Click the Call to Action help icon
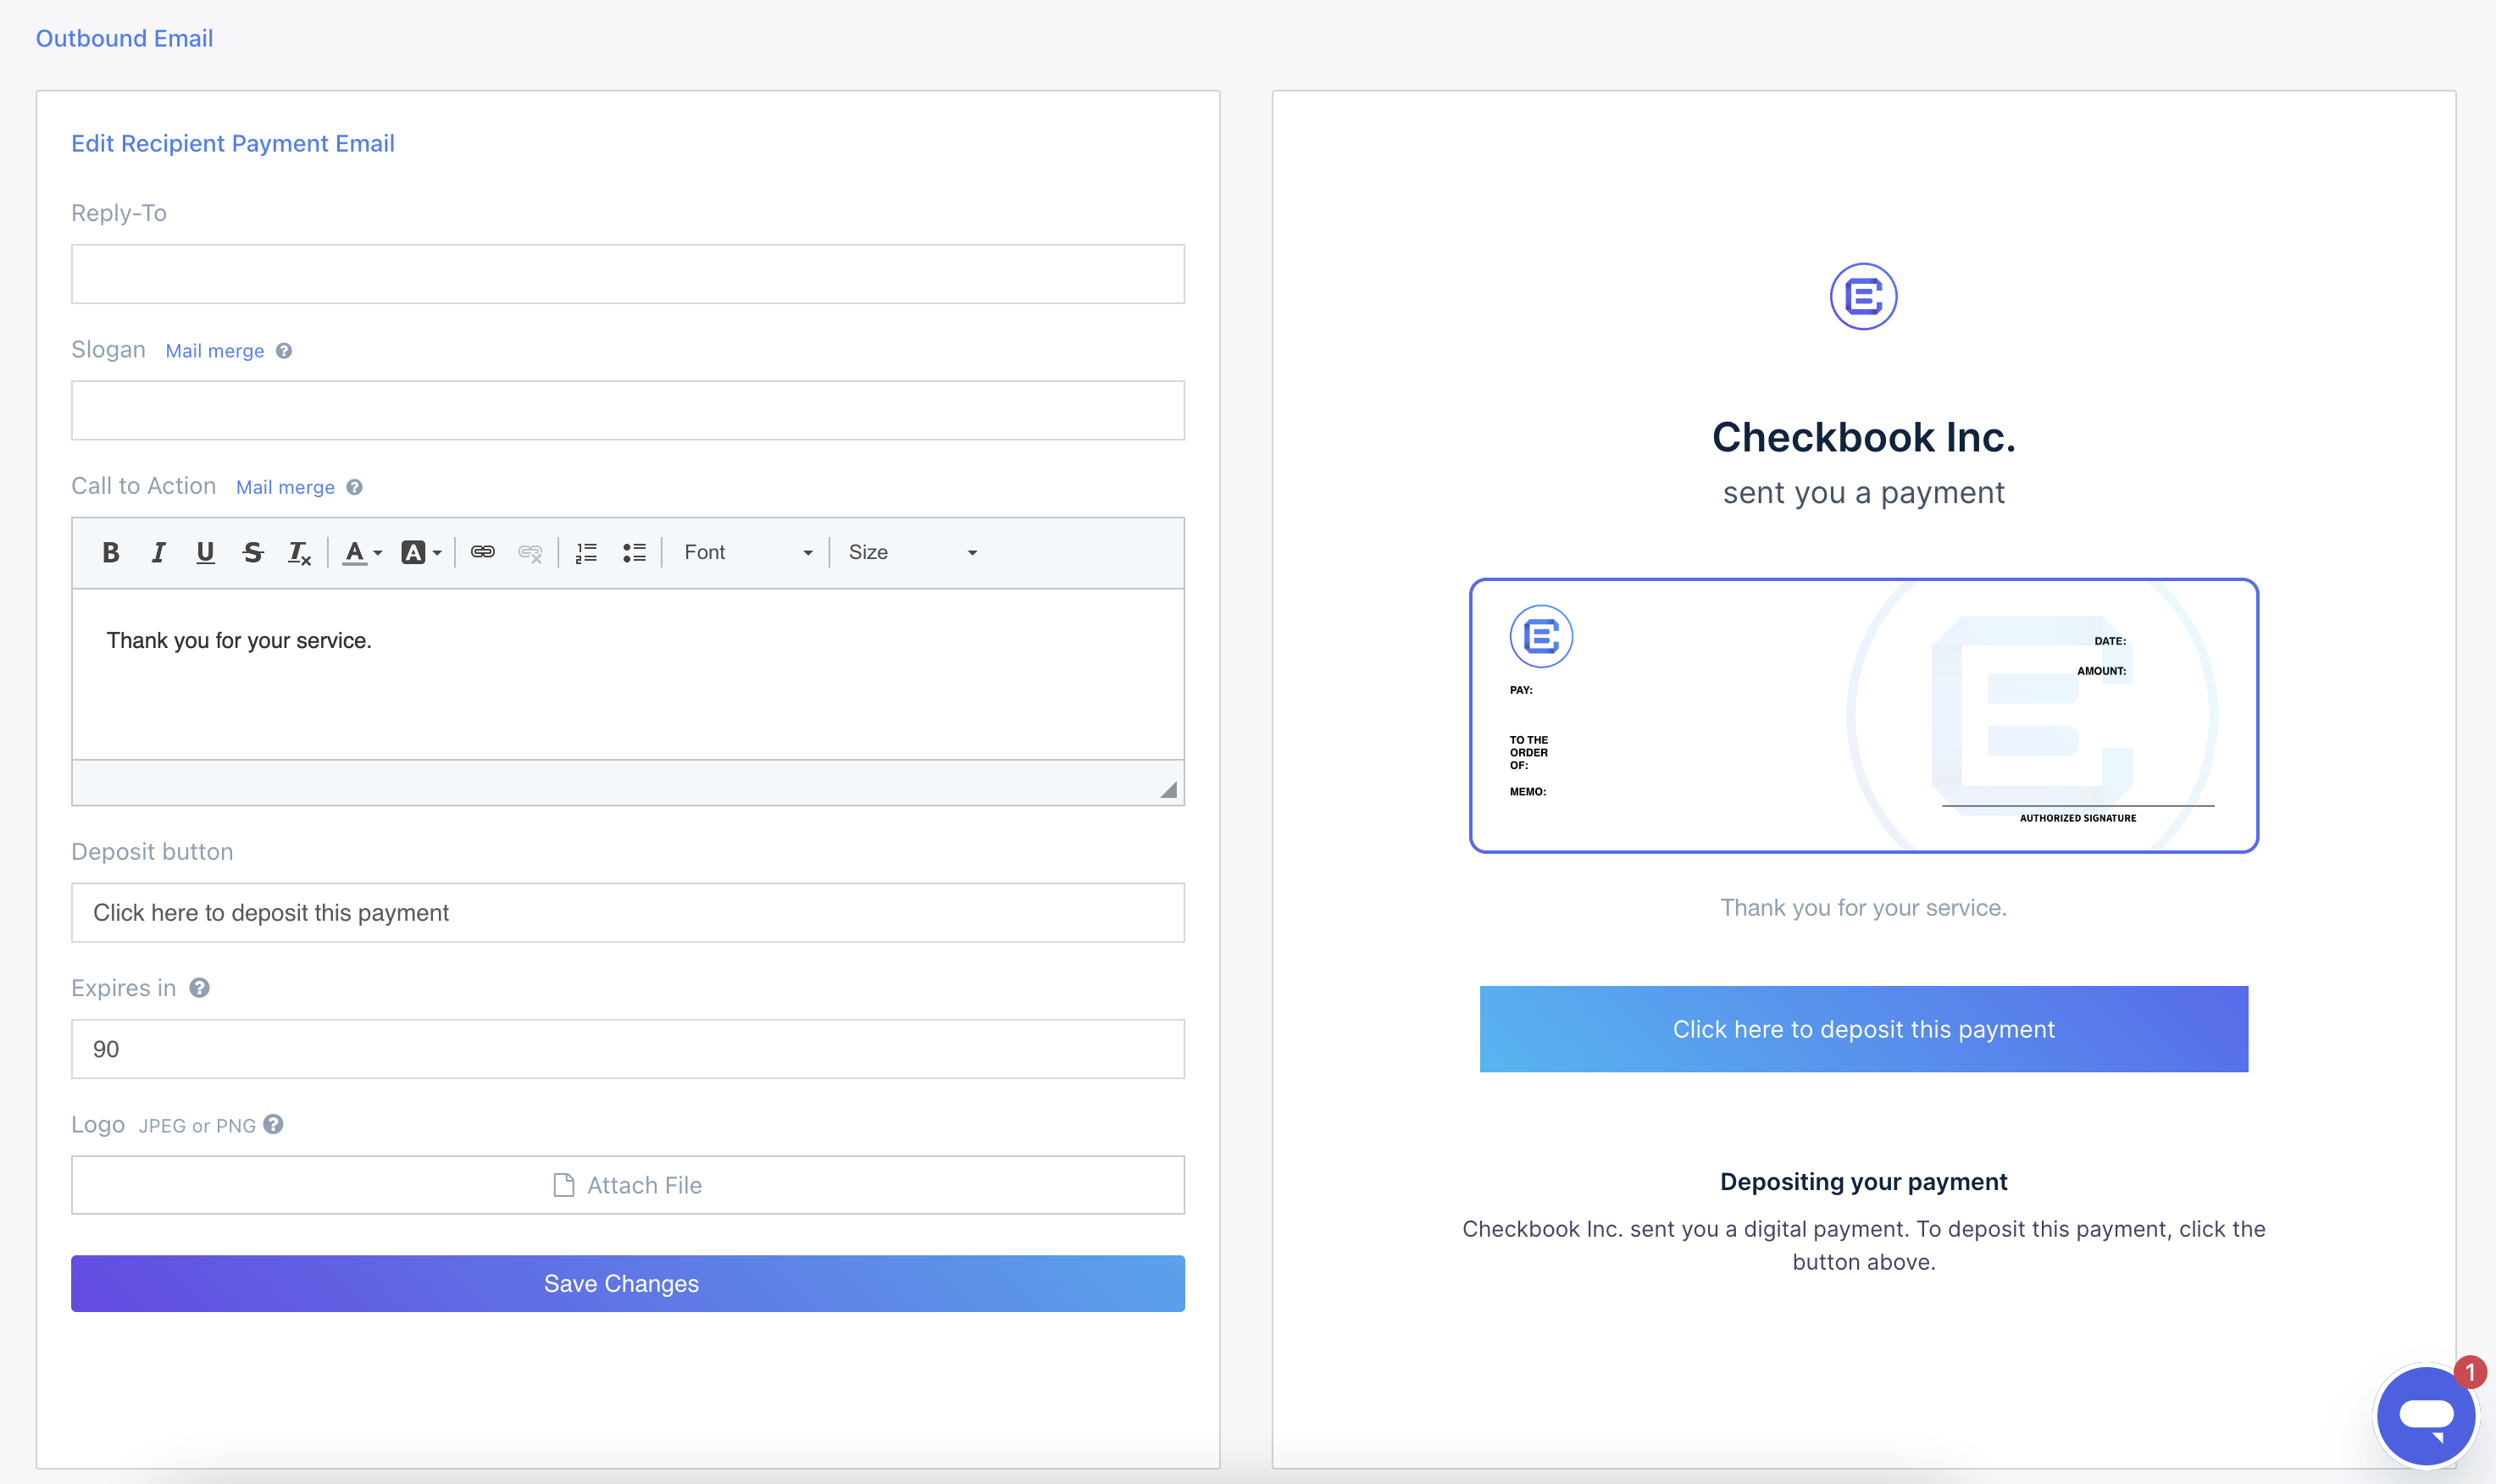 click(x=354, y=487)
